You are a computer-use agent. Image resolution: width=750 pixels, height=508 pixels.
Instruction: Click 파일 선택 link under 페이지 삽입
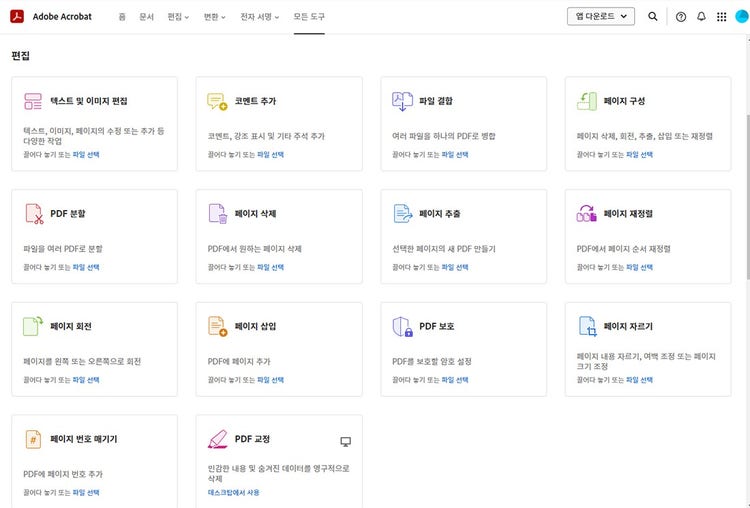pos(270,380)
